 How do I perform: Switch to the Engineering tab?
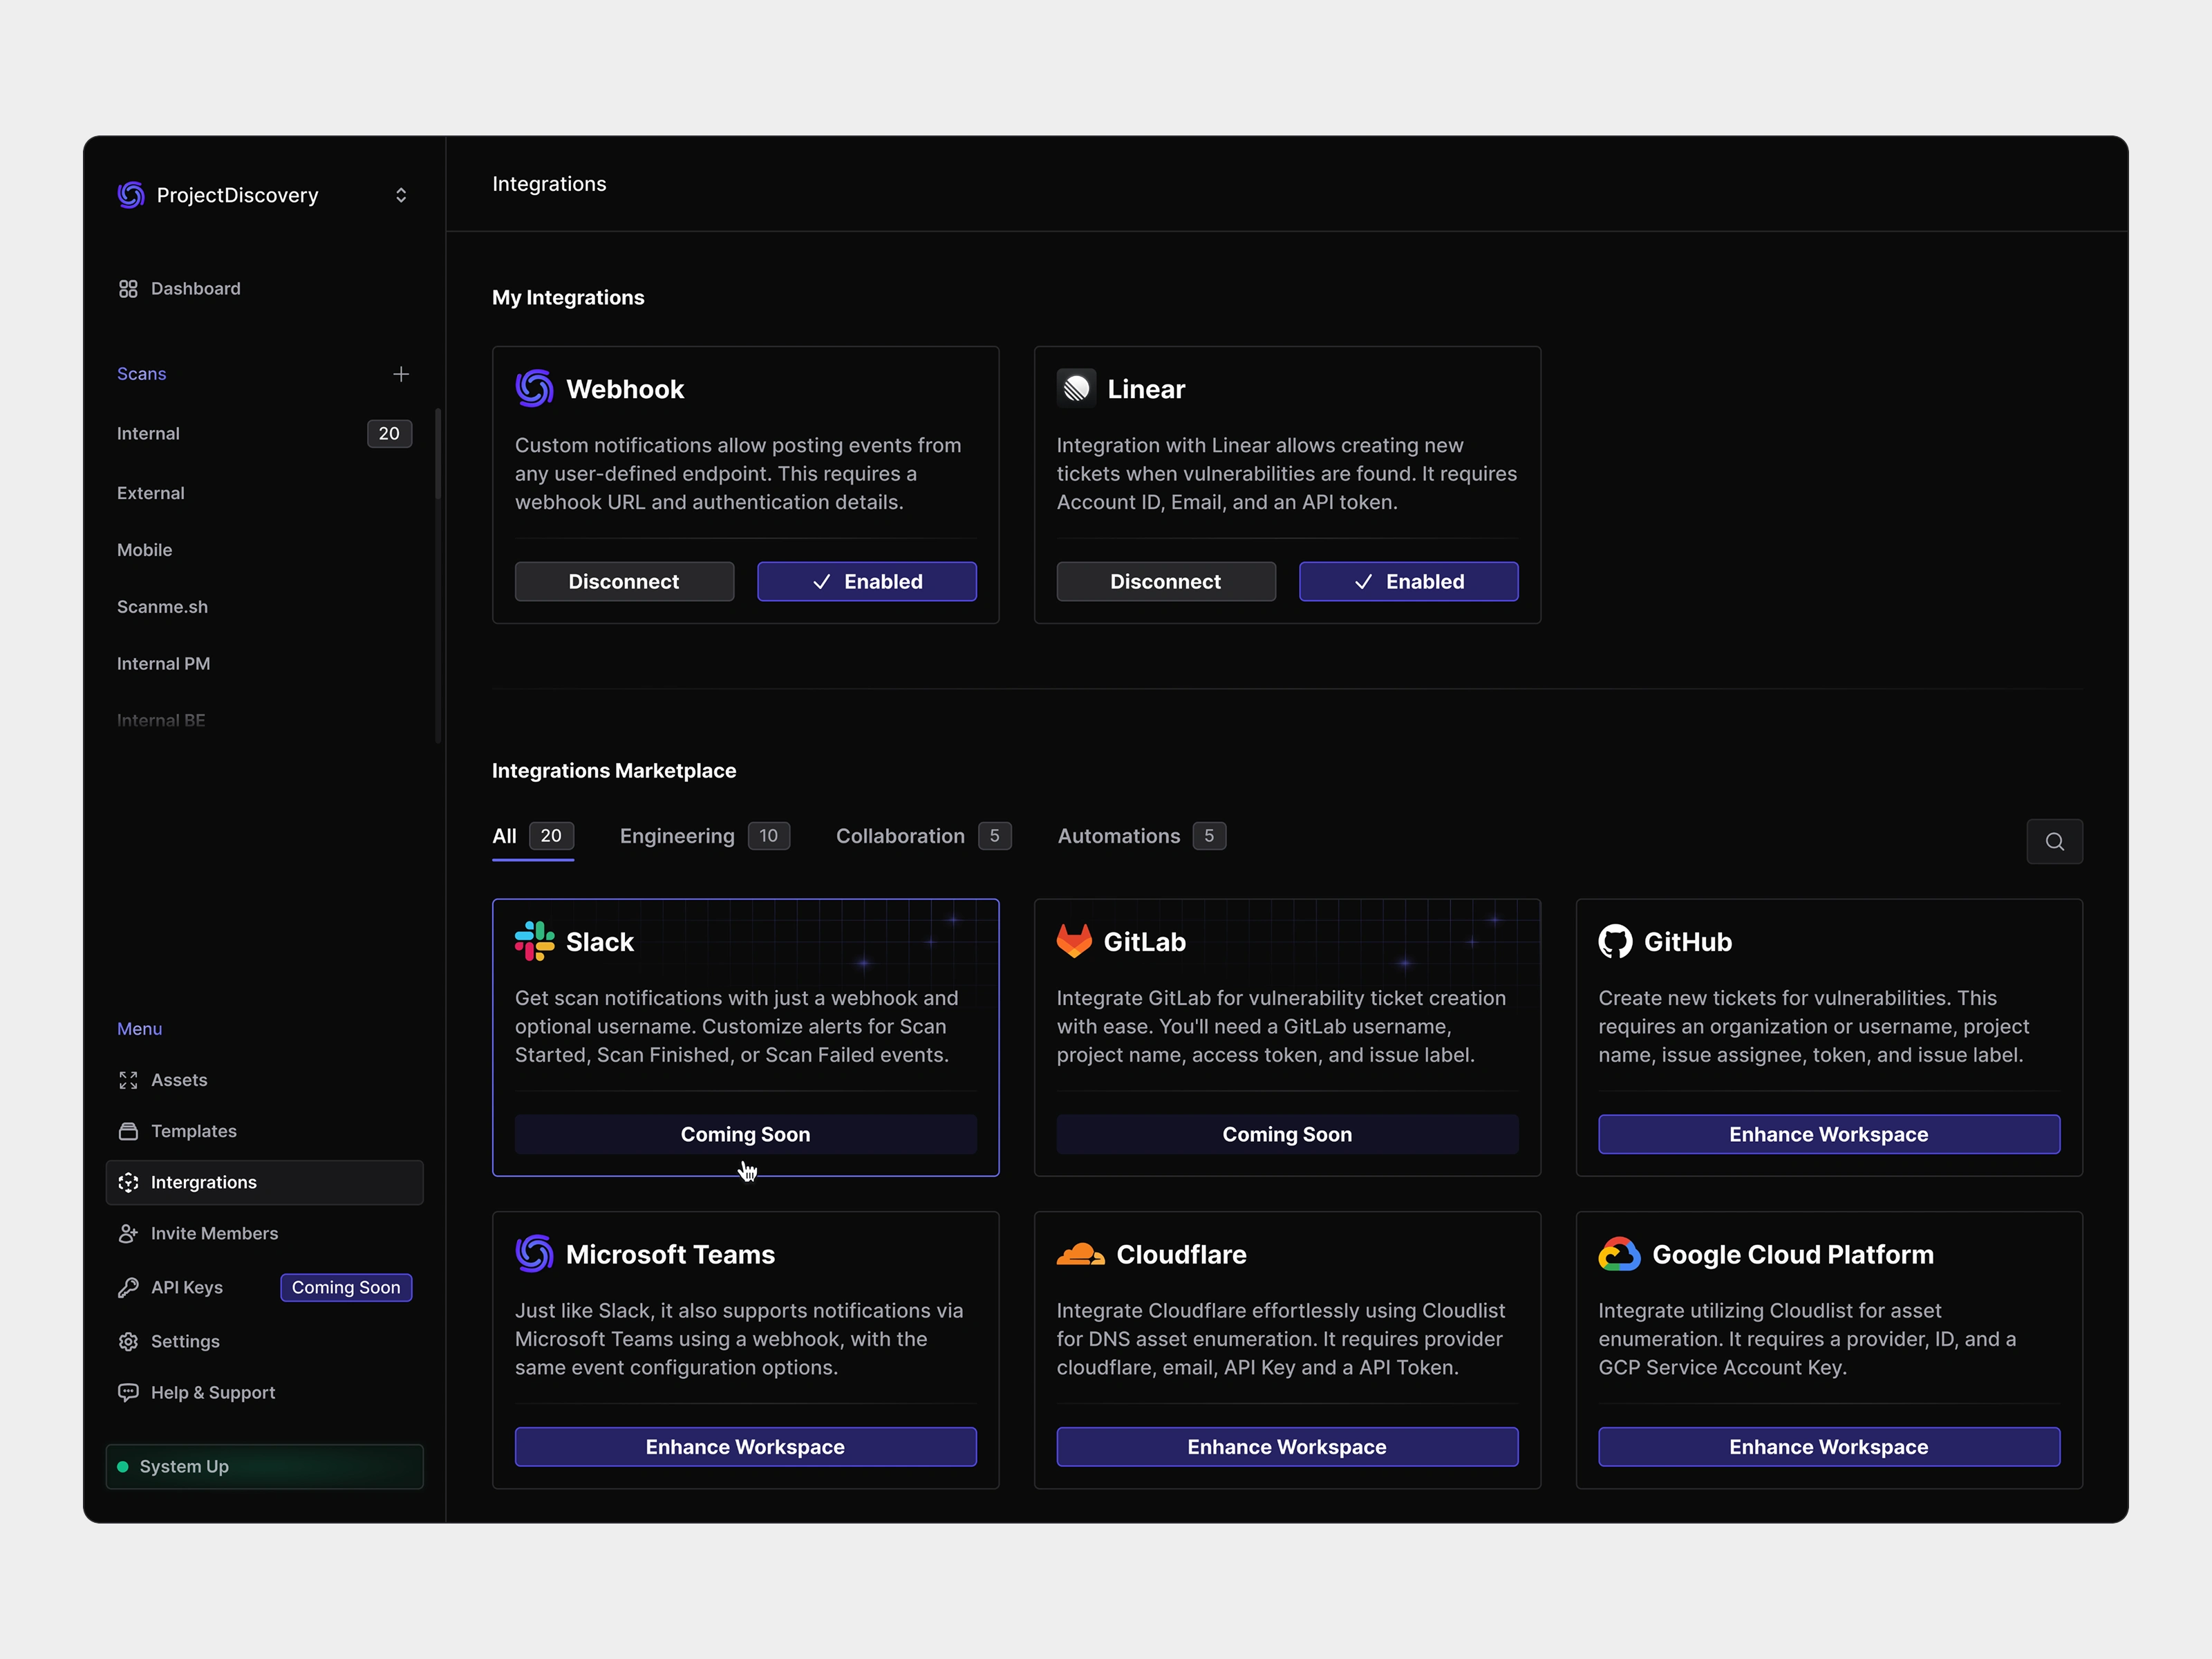pos(705,836)
